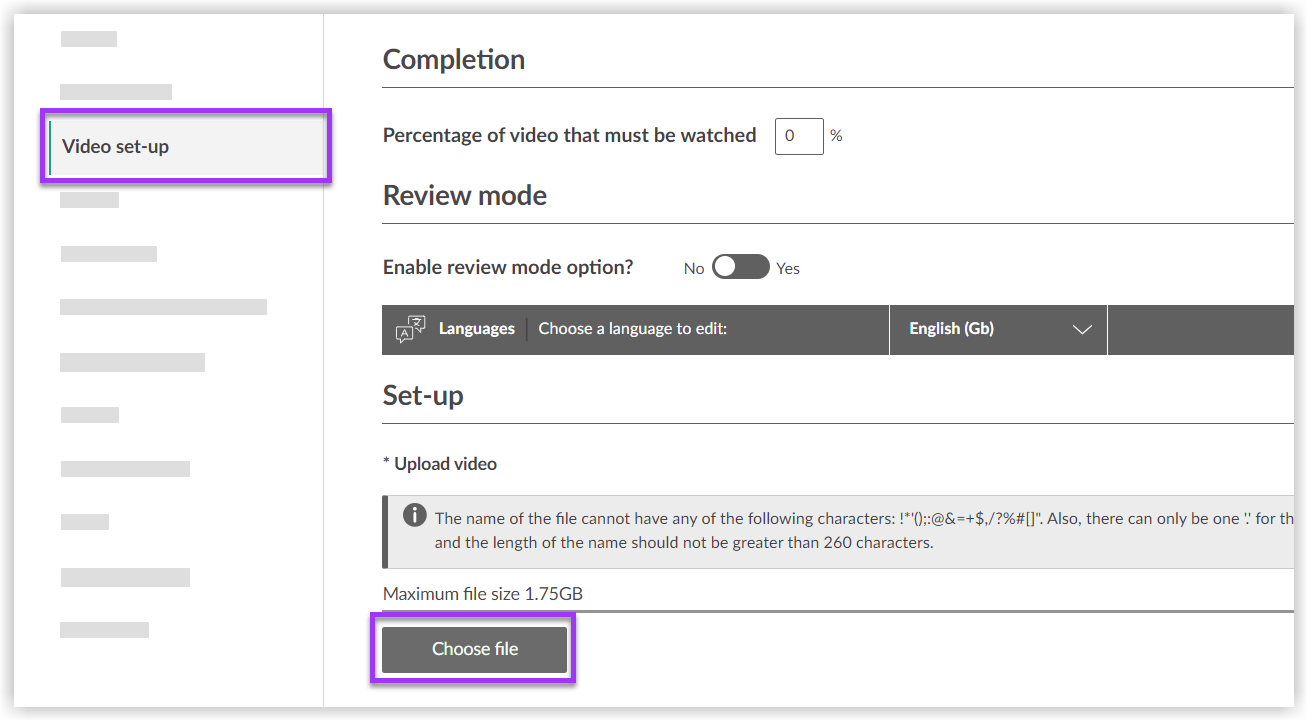Click the Upload video label
The width and height of the screenshot is (1308, 721).
coord(440,463)
